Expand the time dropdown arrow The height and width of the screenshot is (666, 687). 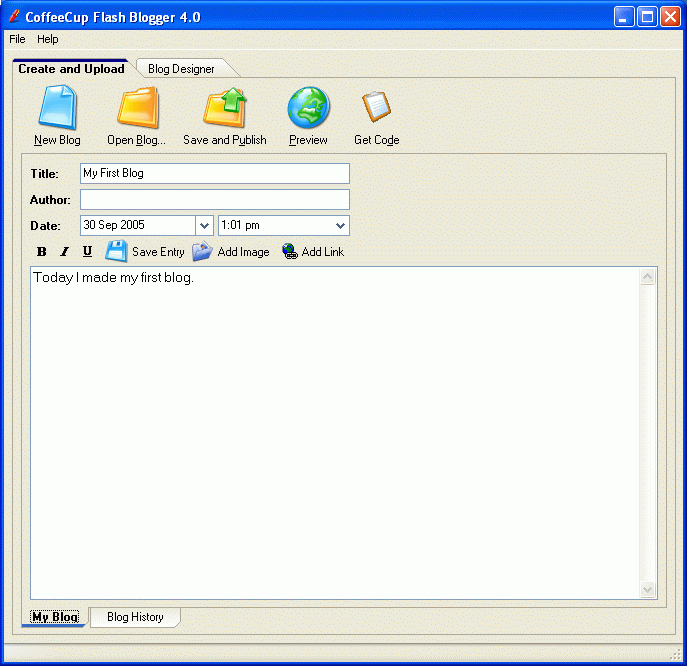pos(340,226)
